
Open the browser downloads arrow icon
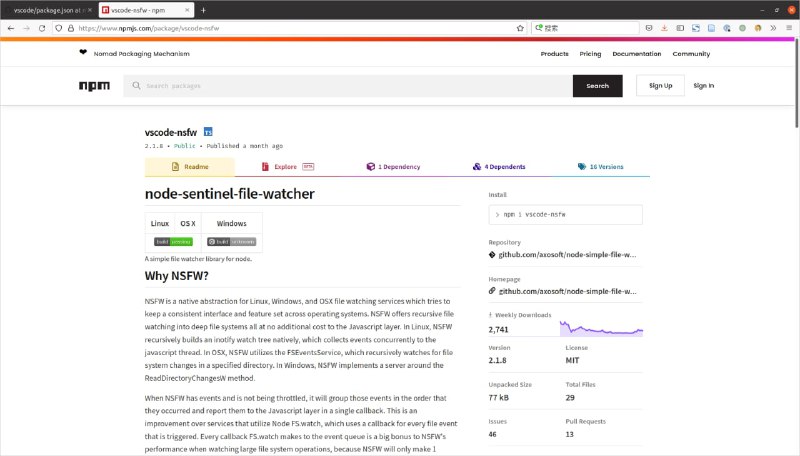click(x=664, y=28)
